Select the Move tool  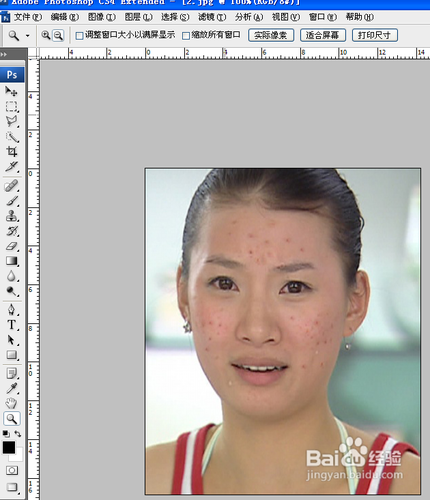(11, 91)
